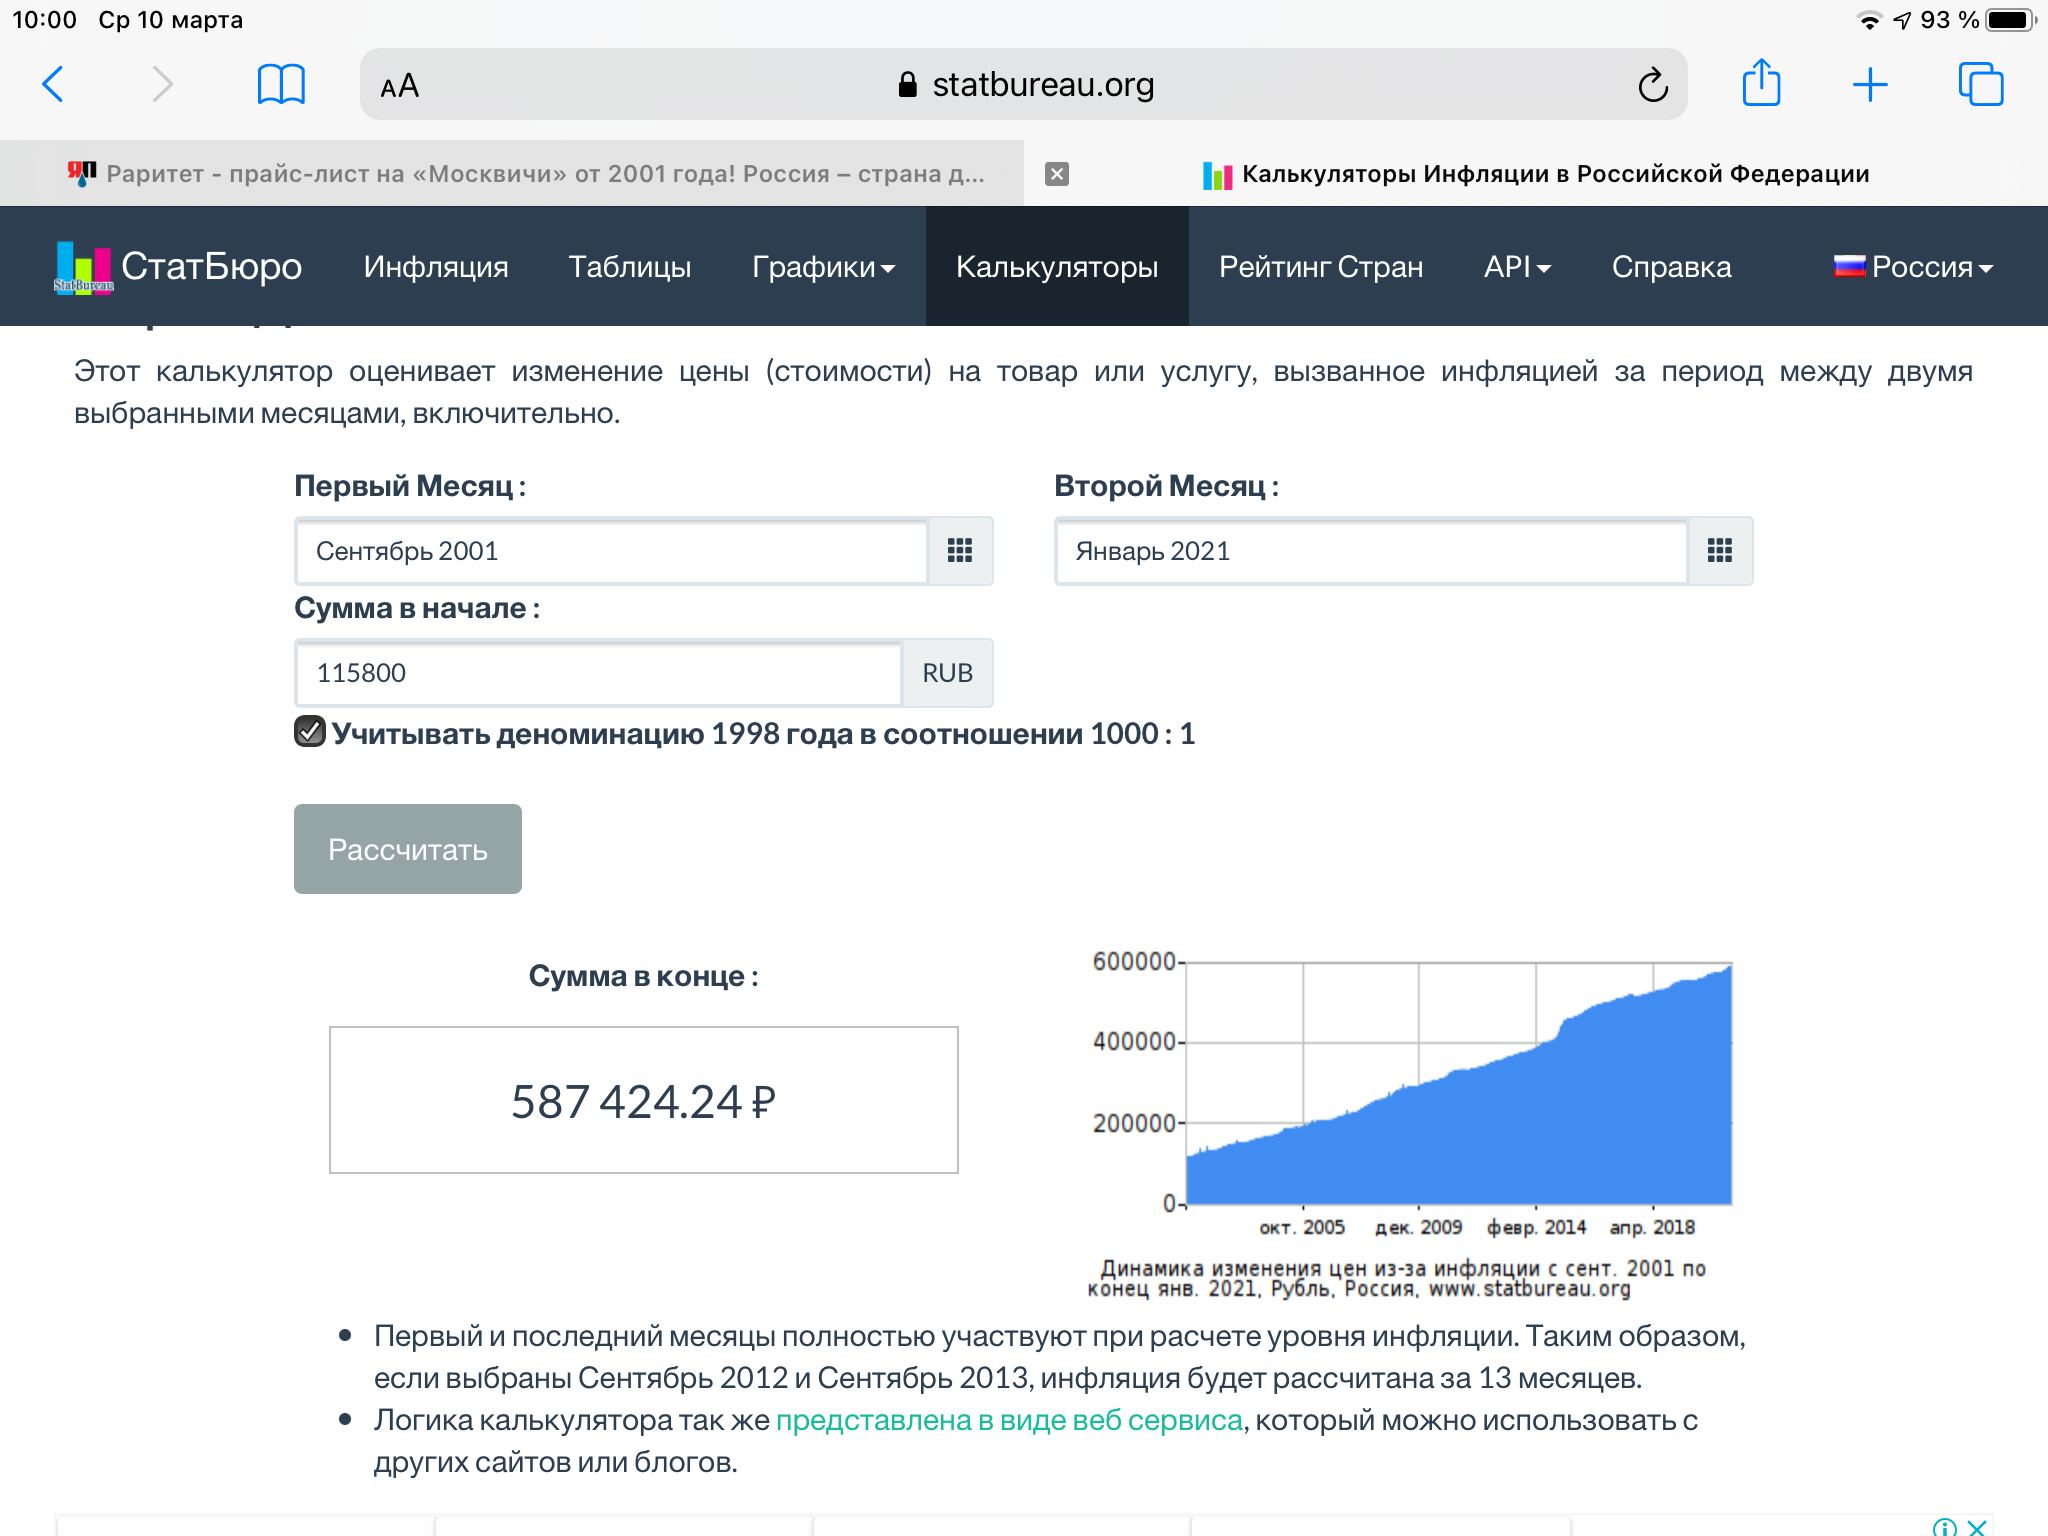This screenshot has width=2048, height=1536.
Task: Follow the представлена в виде веб сервиса link
Action: 1009,1420
